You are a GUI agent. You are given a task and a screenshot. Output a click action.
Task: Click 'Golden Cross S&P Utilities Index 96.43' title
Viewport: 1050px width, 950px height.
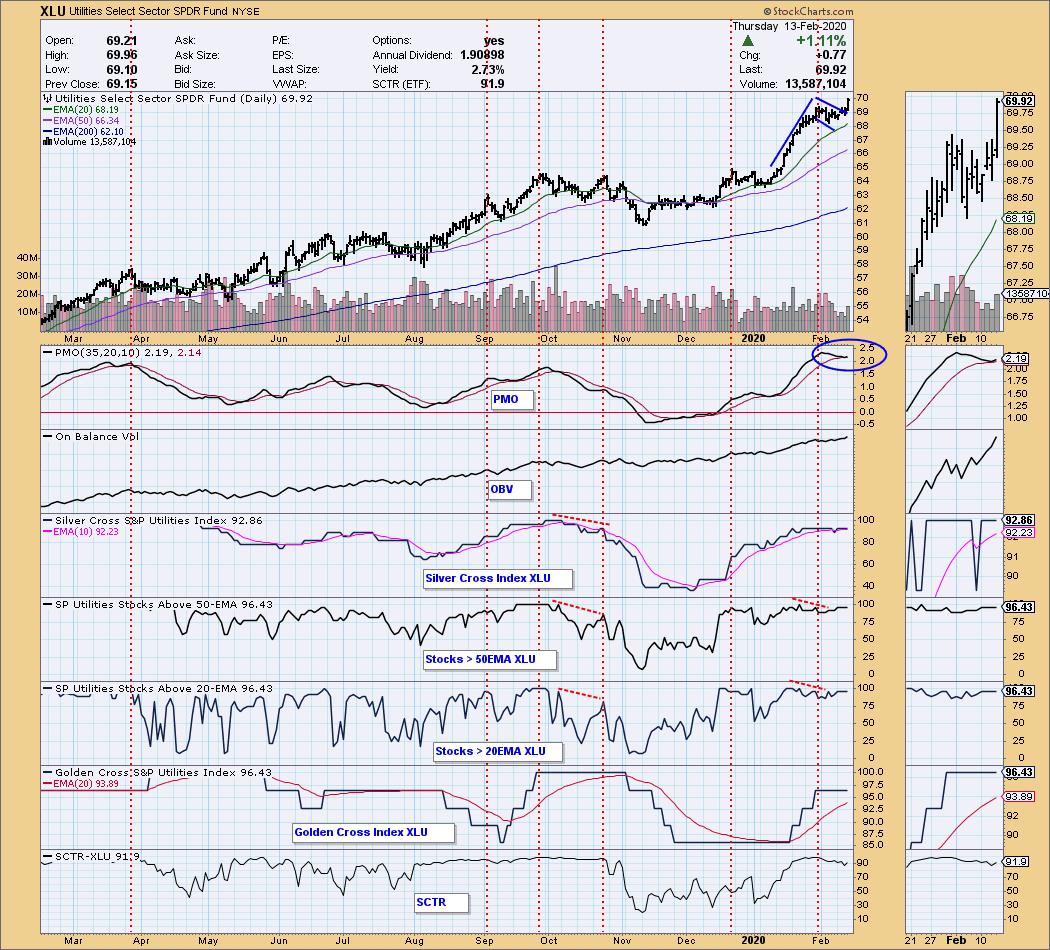(157, 773)
